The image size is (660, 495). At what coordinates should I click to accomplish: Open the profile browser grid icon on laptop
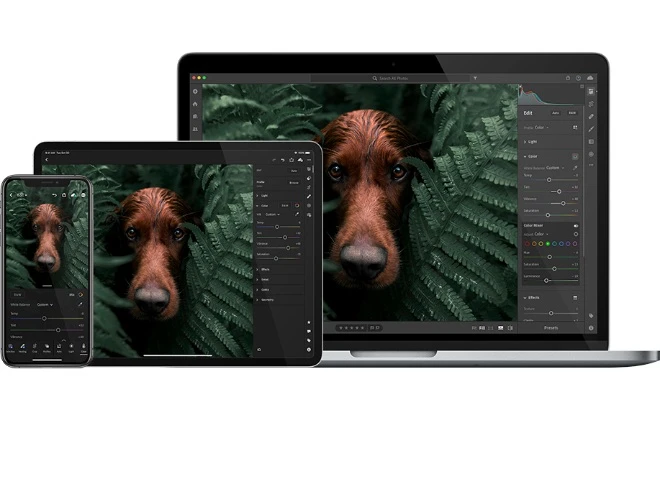pyautogui.click(x=575, y=128)
